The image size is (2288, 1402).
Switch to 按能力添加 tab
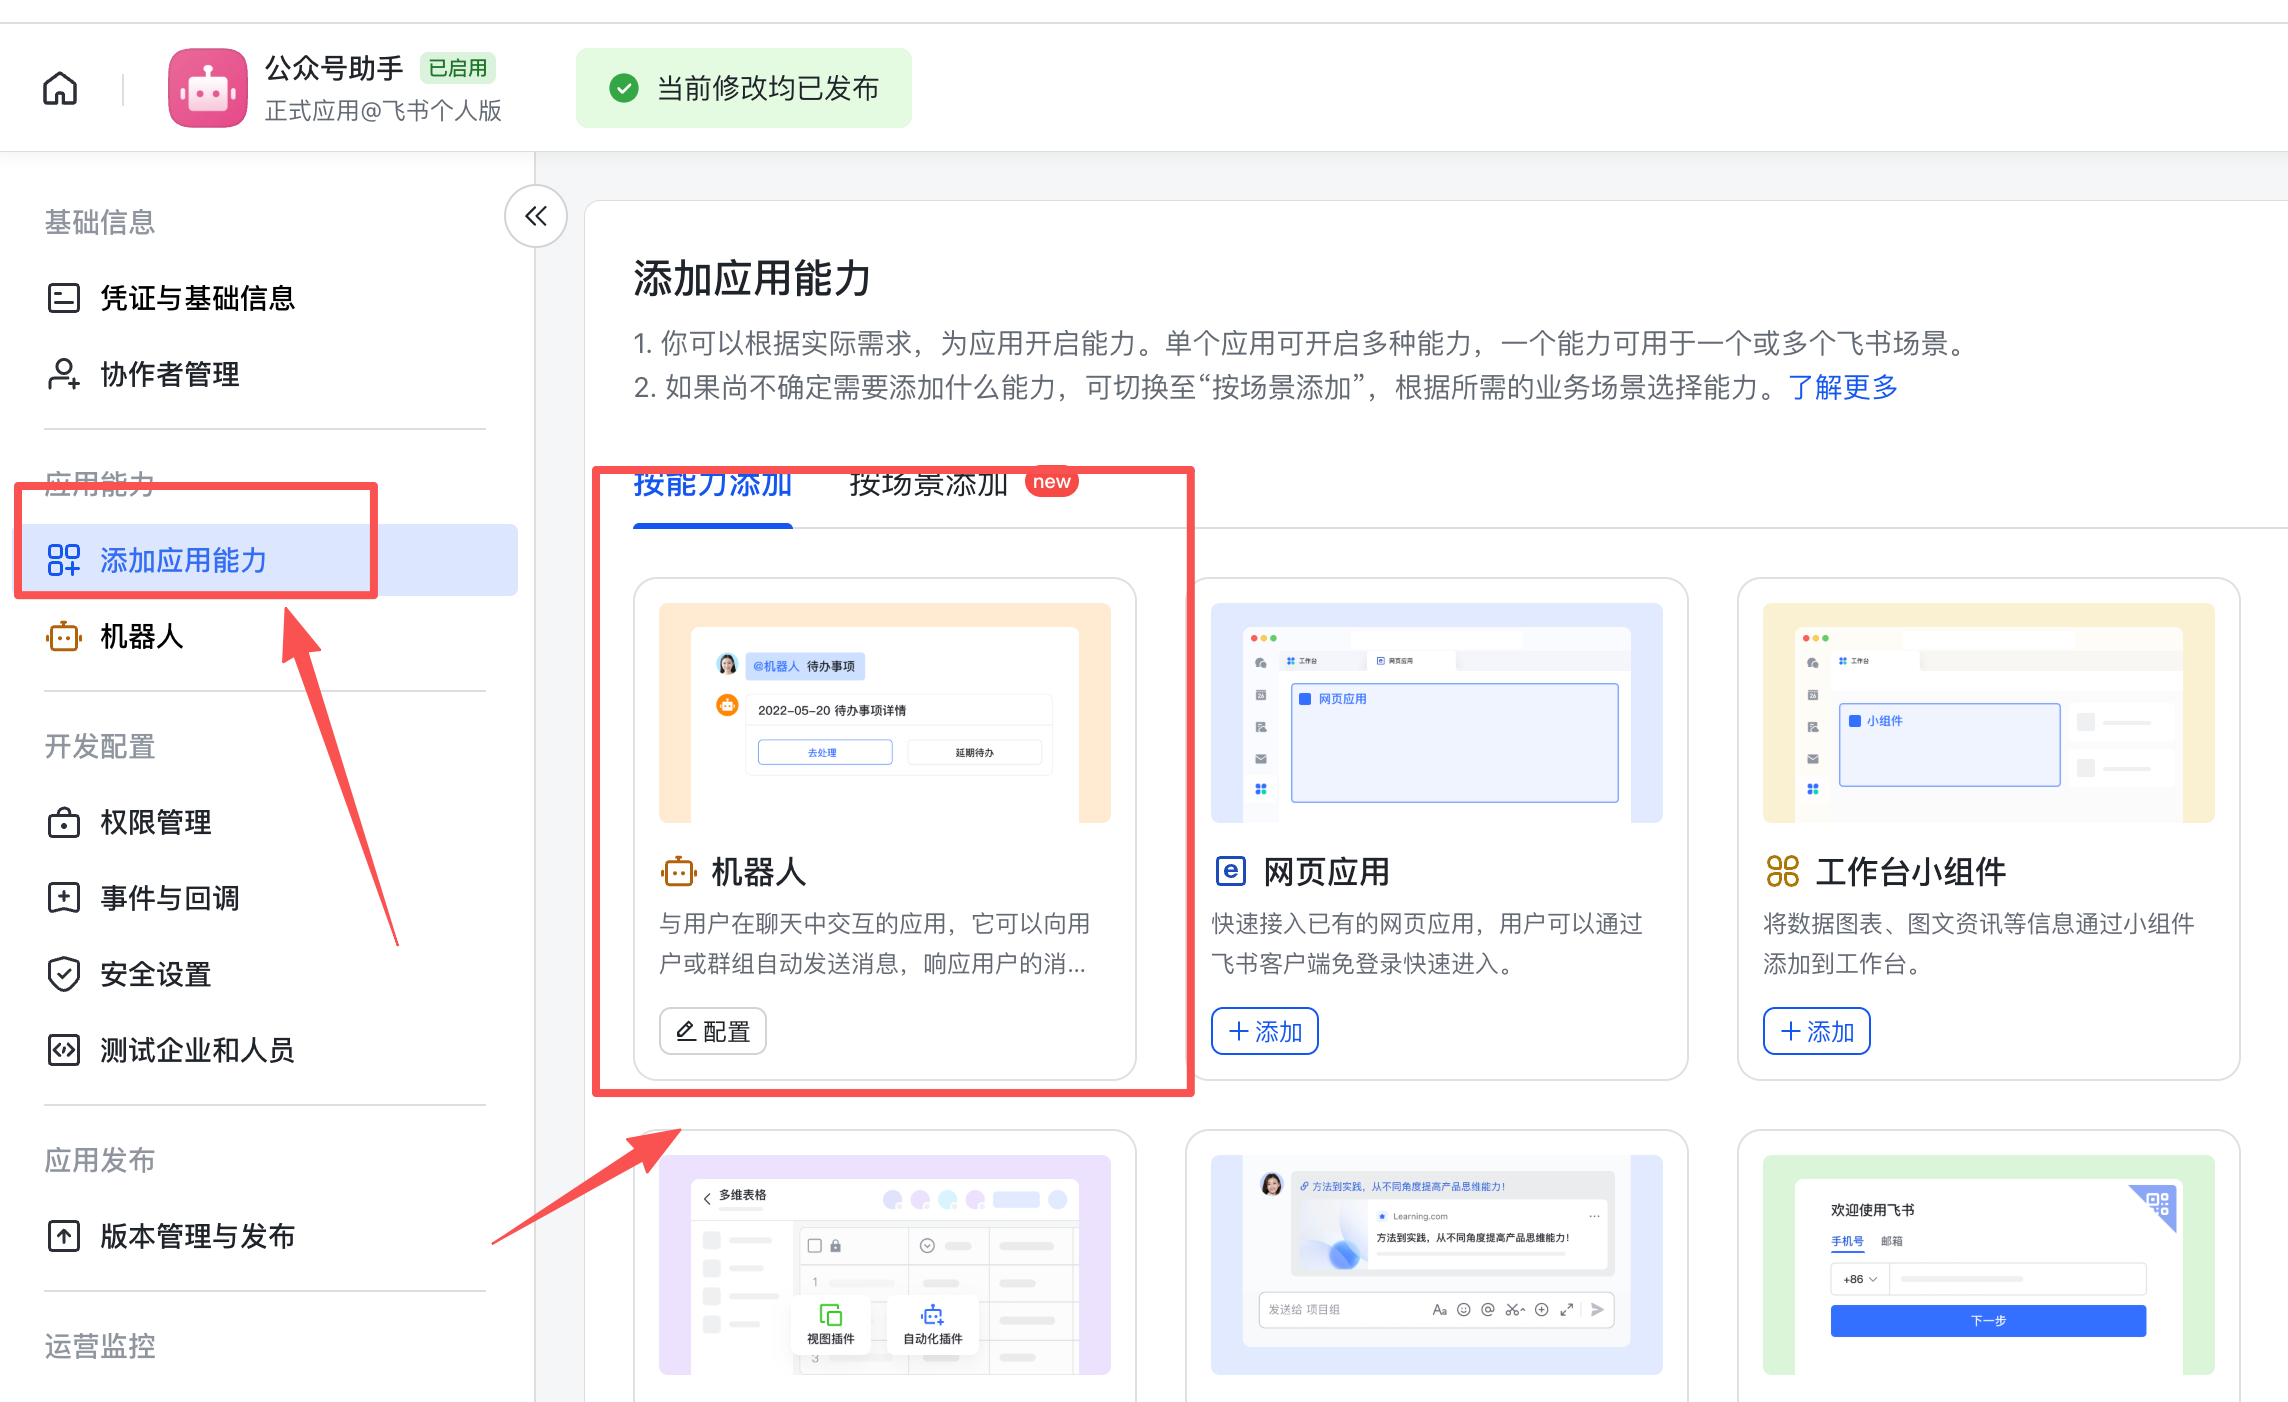(x=712, y=487)
